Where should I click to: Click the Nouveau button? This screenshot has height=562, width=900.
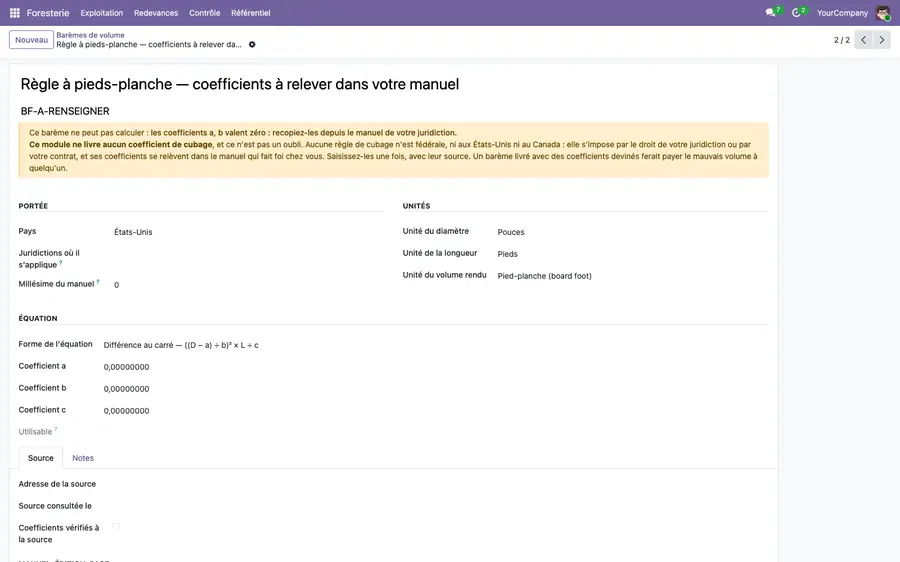pos(32,40)
